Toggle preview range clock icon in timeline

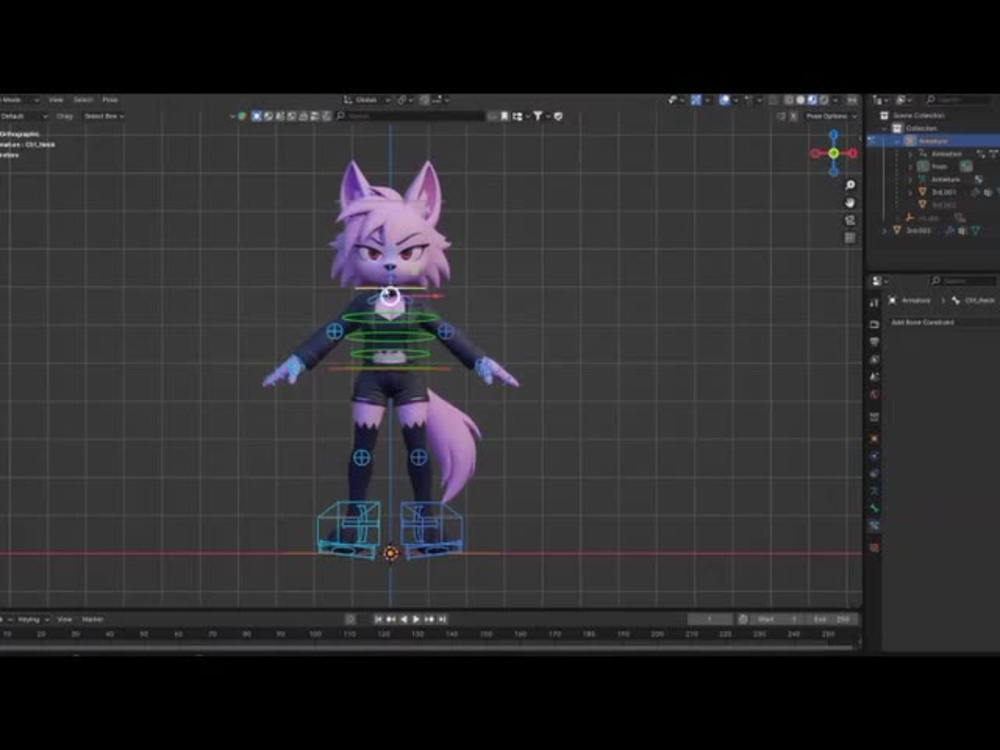coord(743,619)
